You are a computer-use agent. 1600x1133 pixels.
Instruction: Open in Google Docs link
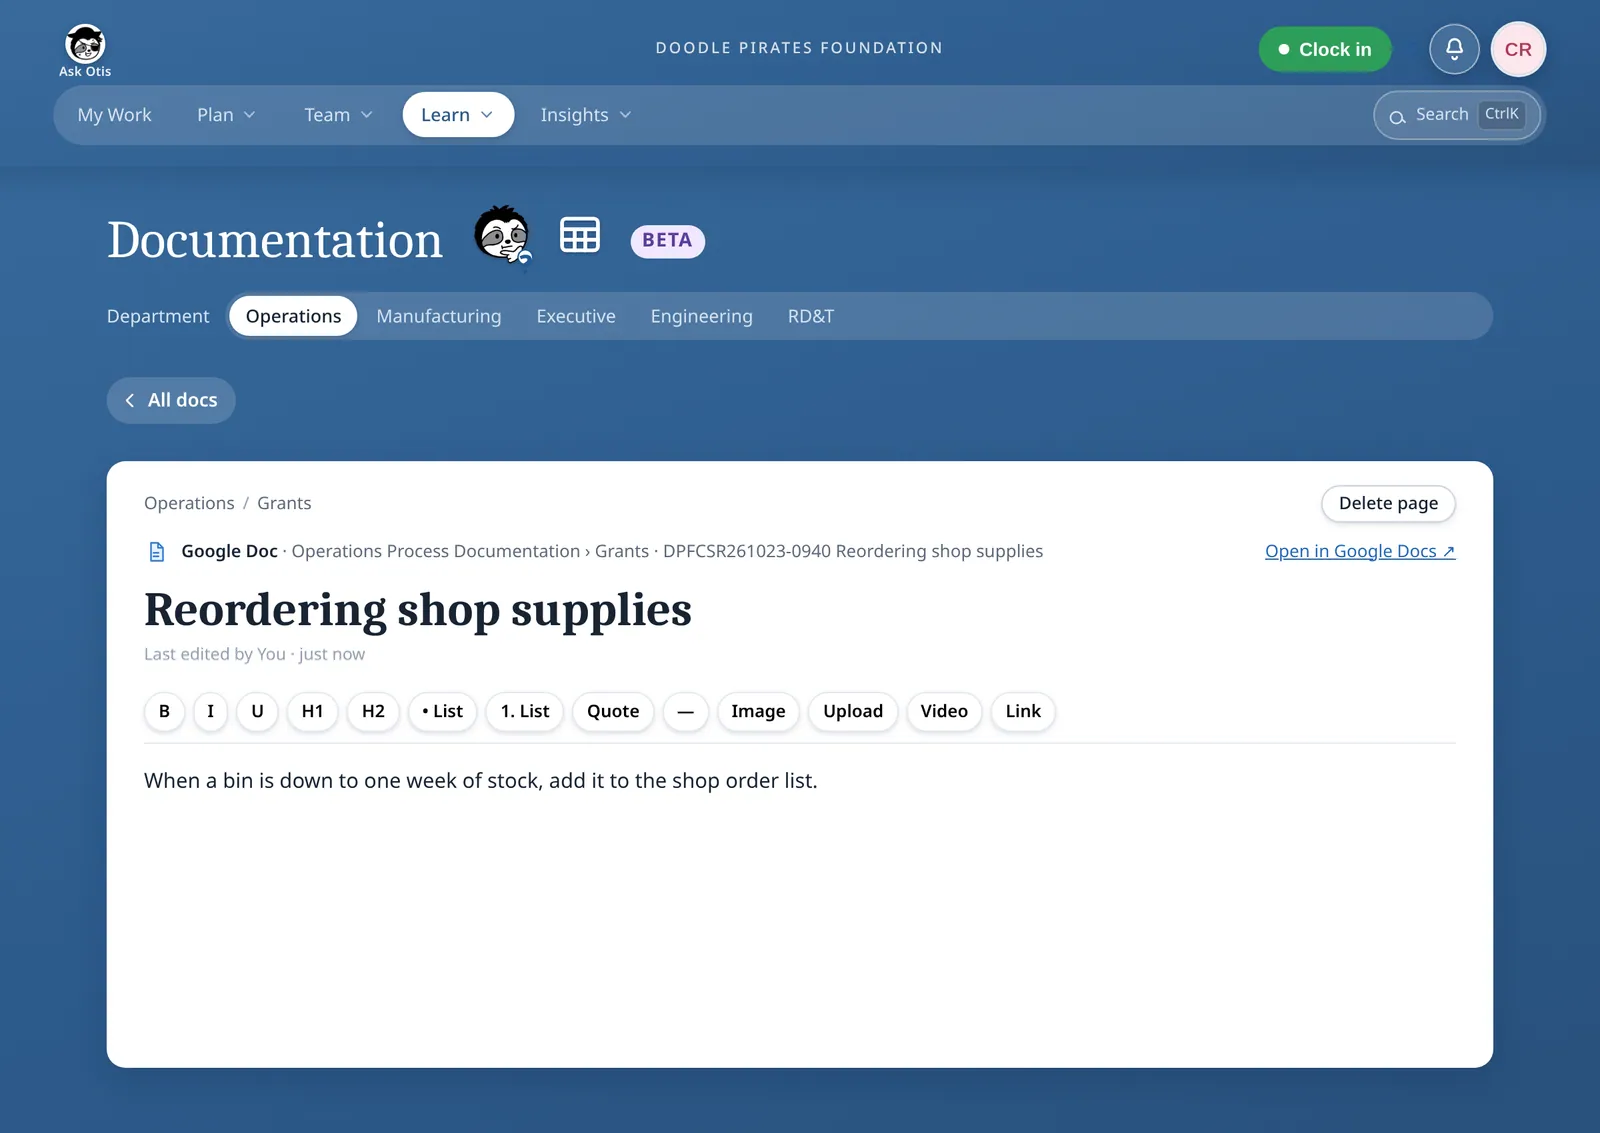[x=1360, y=551]
